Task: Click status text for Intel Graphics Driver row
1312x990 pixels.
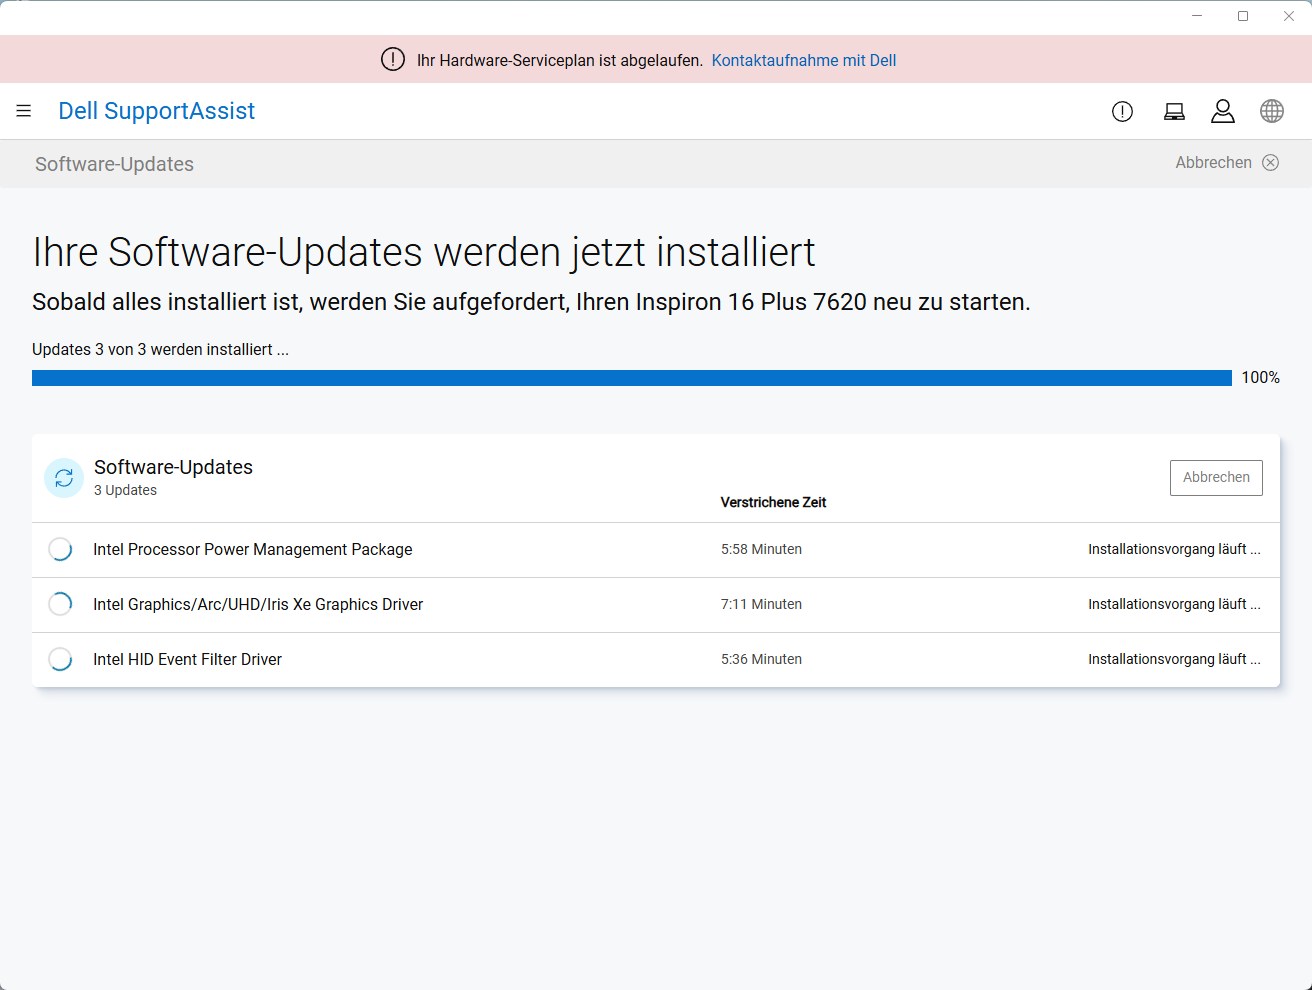Action: (x=1174, y=604)
